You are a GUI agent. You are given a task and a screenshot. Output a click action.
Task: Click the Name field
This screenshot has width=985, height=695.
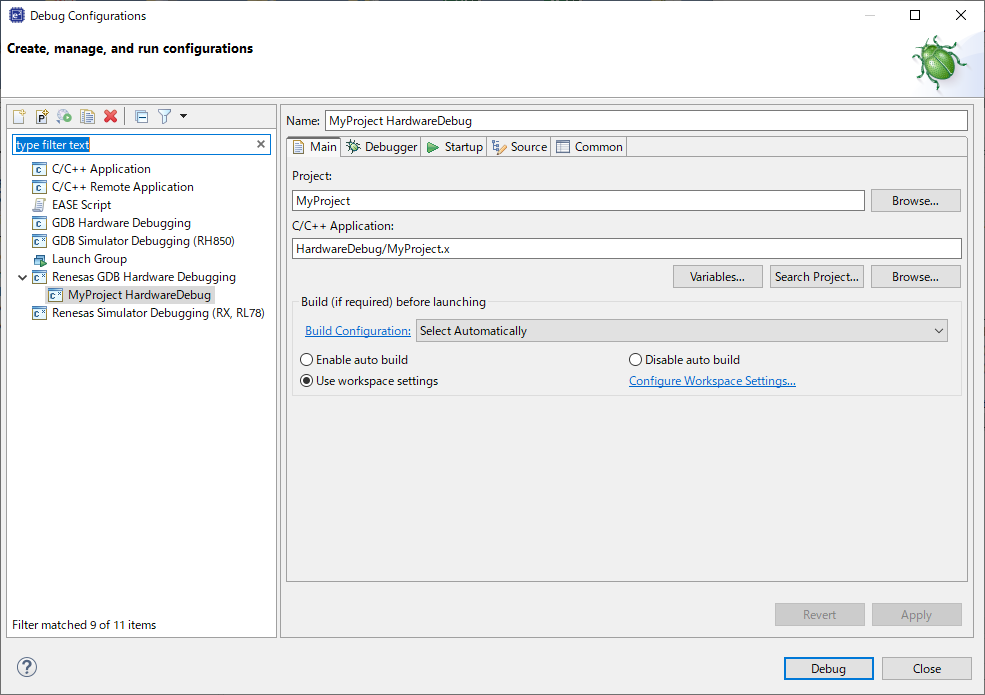[x=646, y=121]
